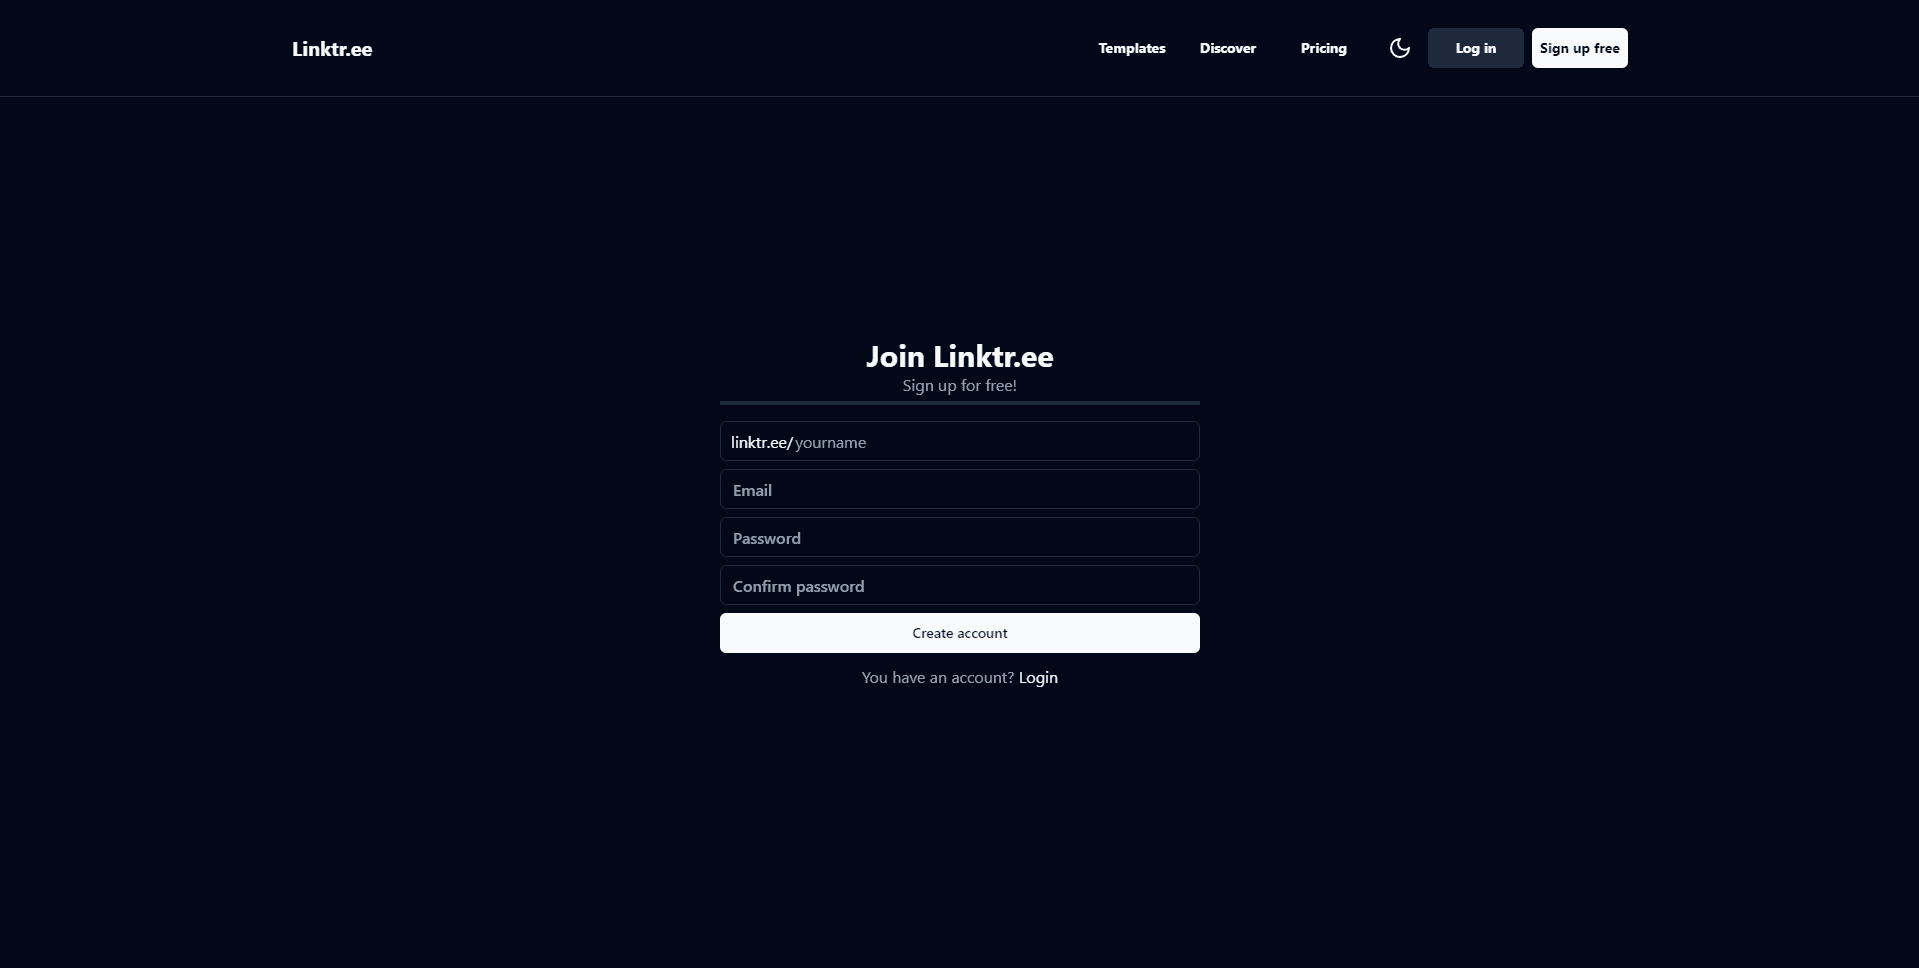Return to homepage via the Linktr.ee wordmark
This screenshot has width=1919, height=968.
(331, 48)
